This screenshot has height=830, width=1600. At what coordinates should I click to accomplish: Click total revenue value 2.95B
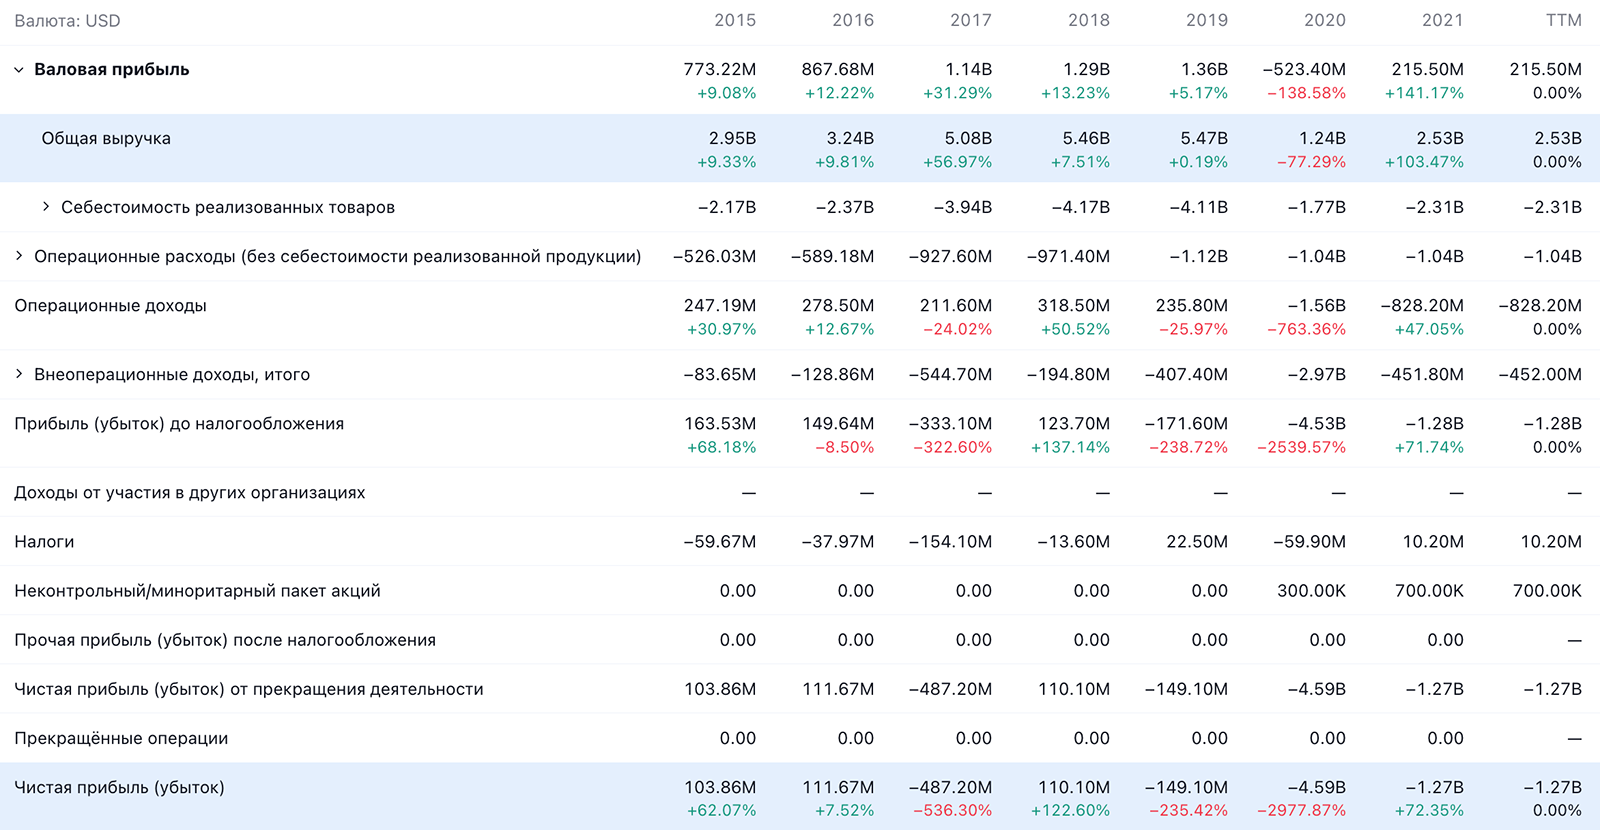pyautogui.click(x=733, y=139)
